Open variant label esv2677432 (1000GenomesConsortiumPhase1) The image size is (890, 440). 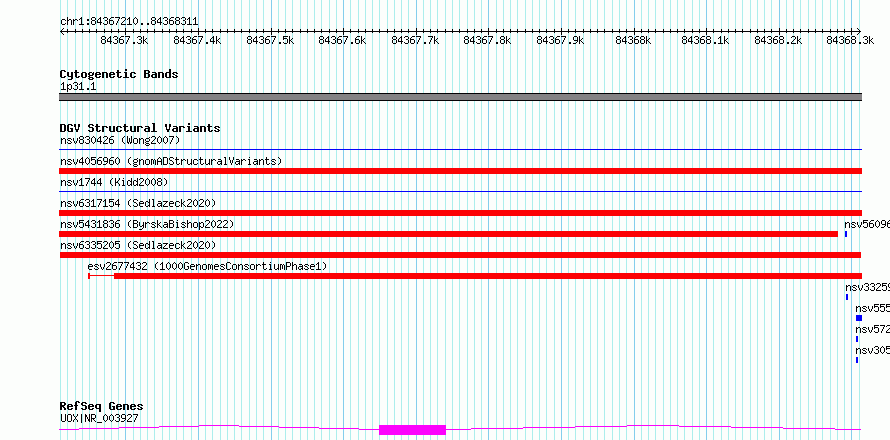point(207,266)
